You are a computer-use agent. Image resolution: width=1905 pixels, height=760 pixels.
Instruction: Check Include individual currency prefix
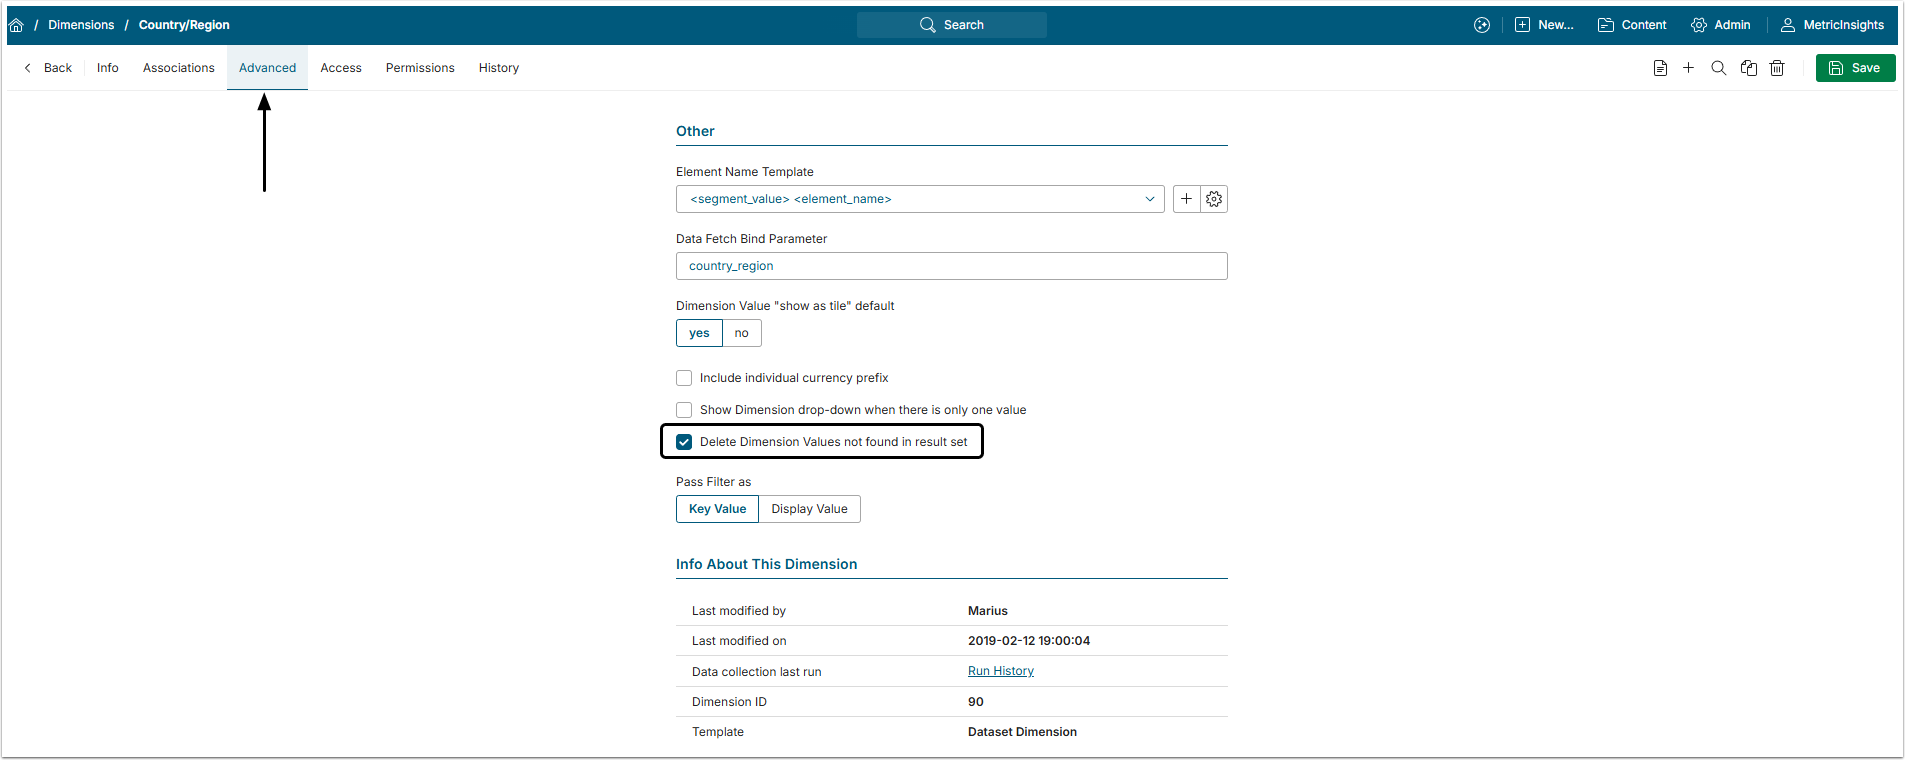[x=684, y=378]
